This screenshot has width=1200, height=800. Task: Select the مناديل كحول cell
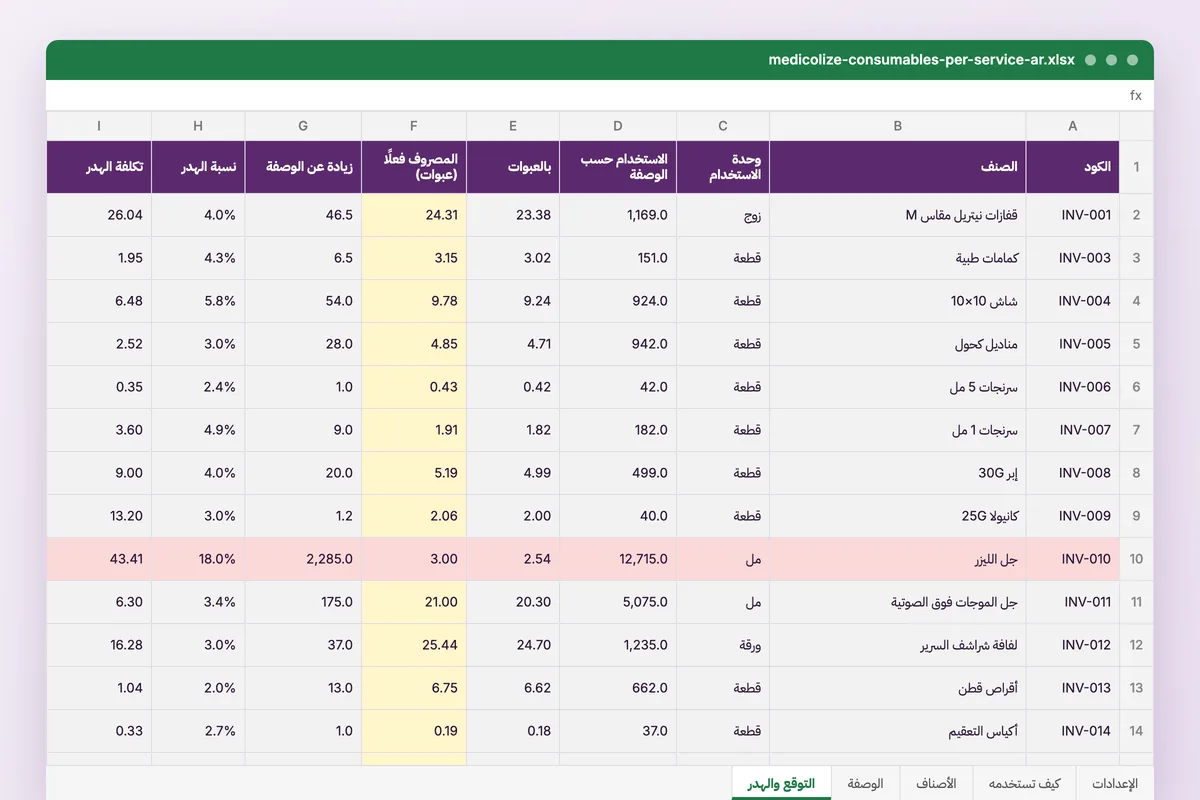pos(898,344)
